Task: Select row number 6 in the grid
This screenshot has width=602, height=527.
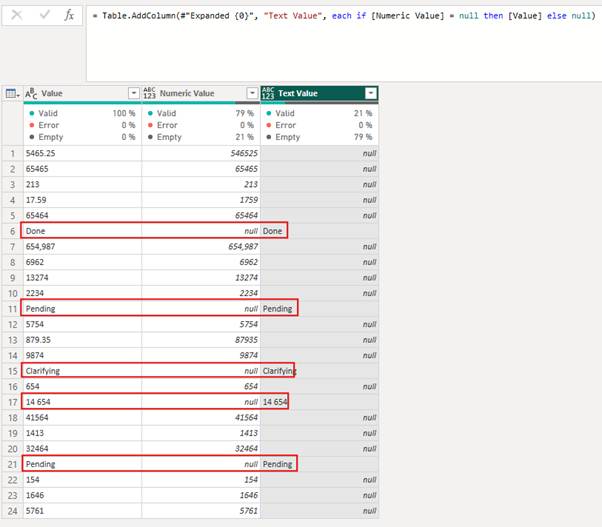Action: pos(11,231)
